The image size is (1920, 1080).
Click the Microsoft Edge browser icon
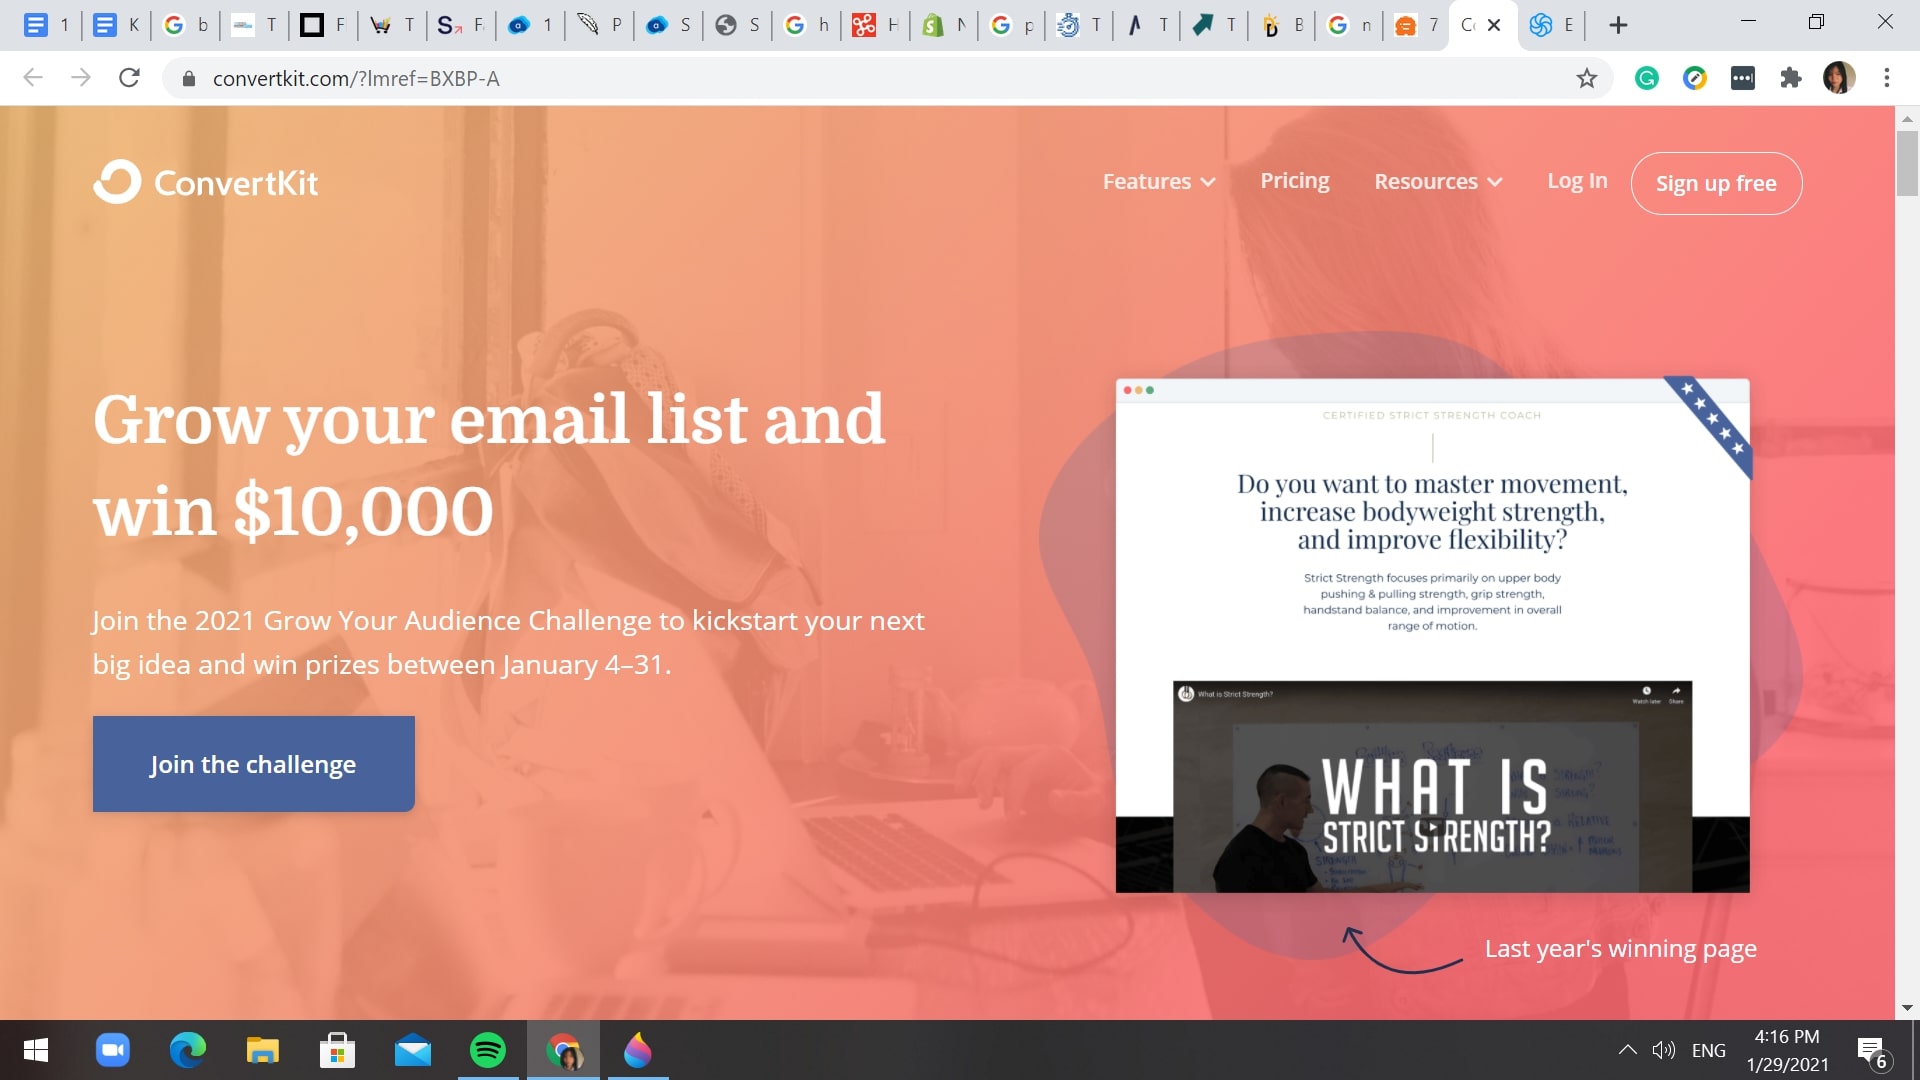pos(189,1050)
